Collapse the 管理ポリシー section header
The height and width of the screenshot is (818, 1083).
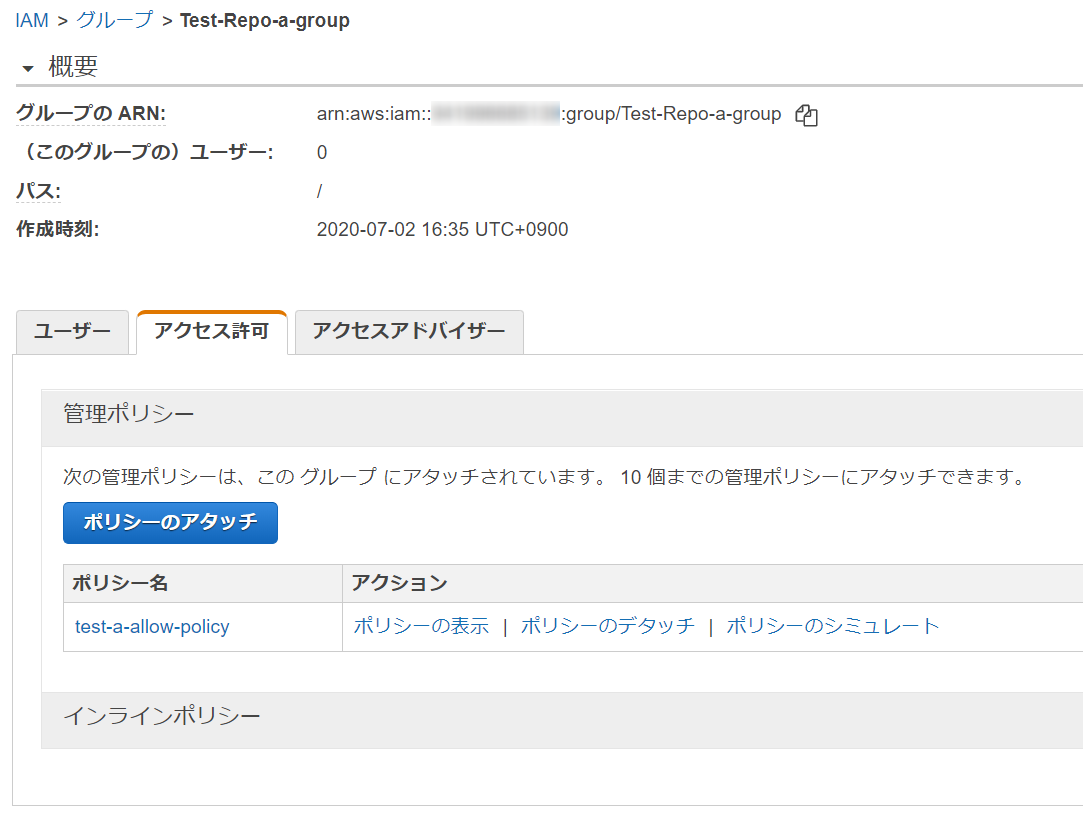coord(129,414)
